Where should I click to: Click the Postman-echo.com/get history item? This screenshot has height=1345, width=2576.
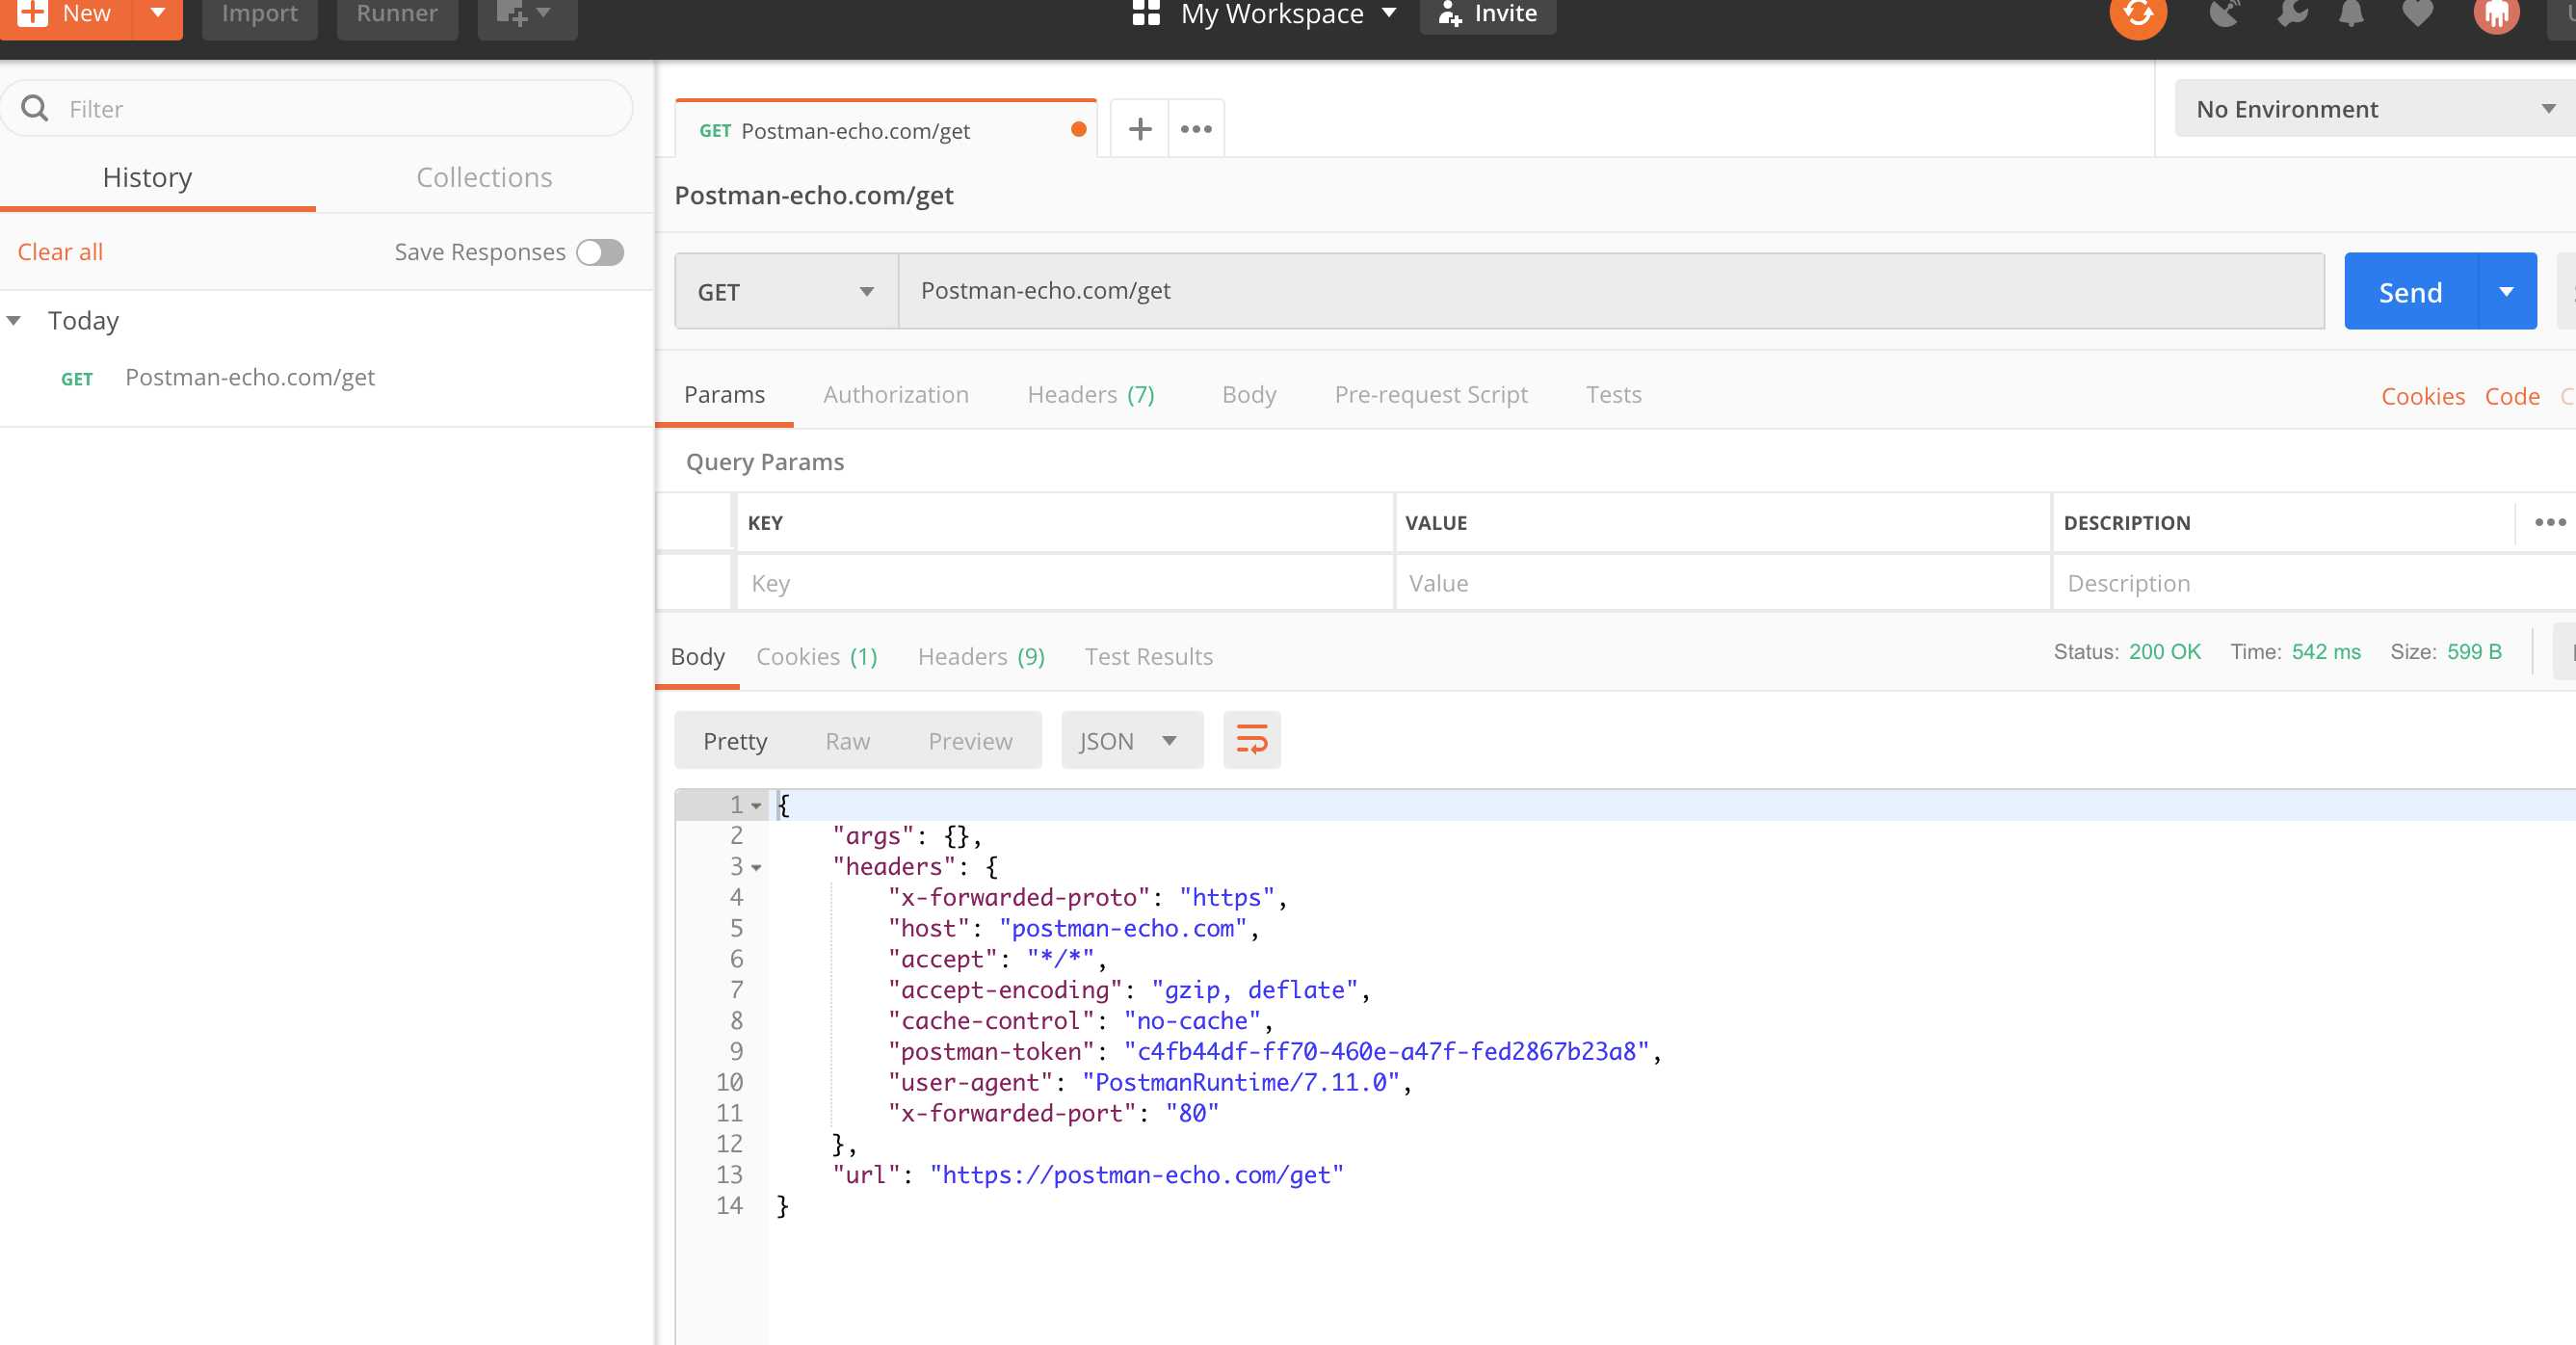click(250, 375)
